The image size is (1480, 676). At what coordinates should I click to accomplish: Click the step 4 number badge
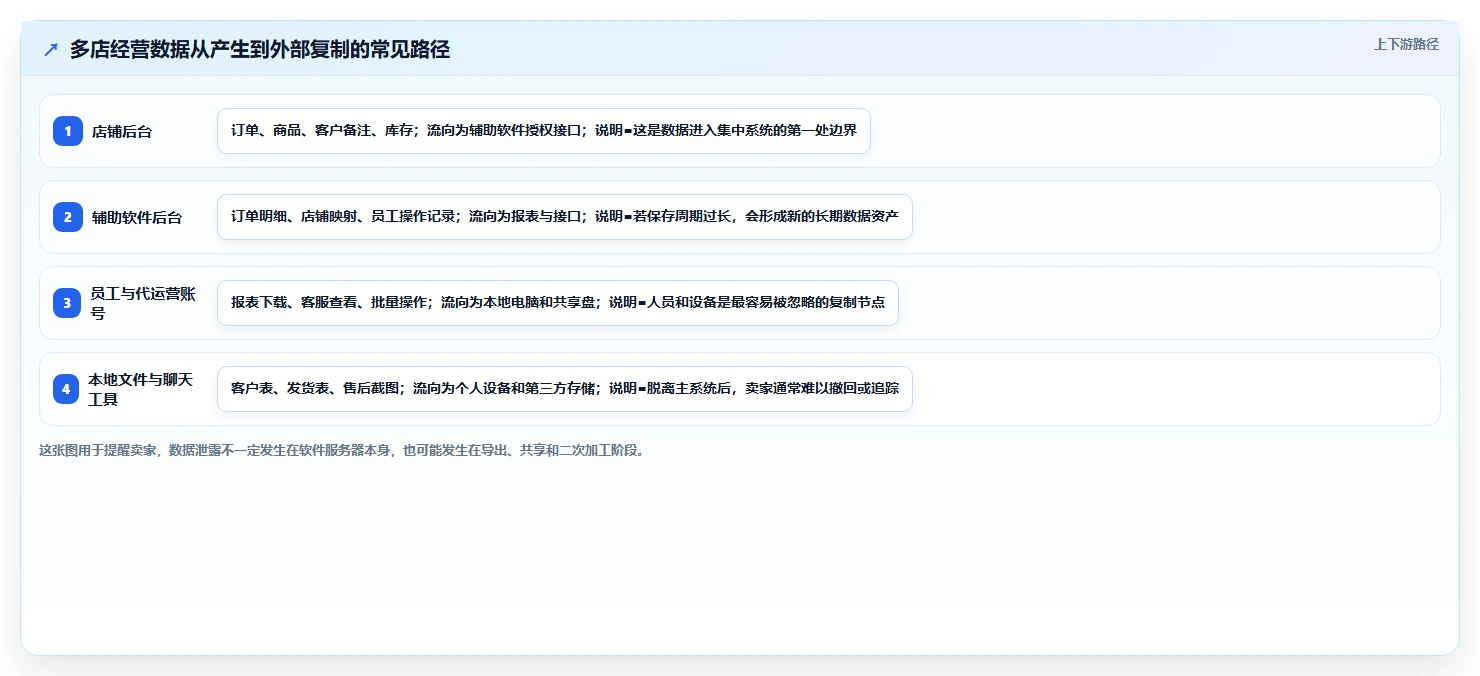[x=66, y=389]
